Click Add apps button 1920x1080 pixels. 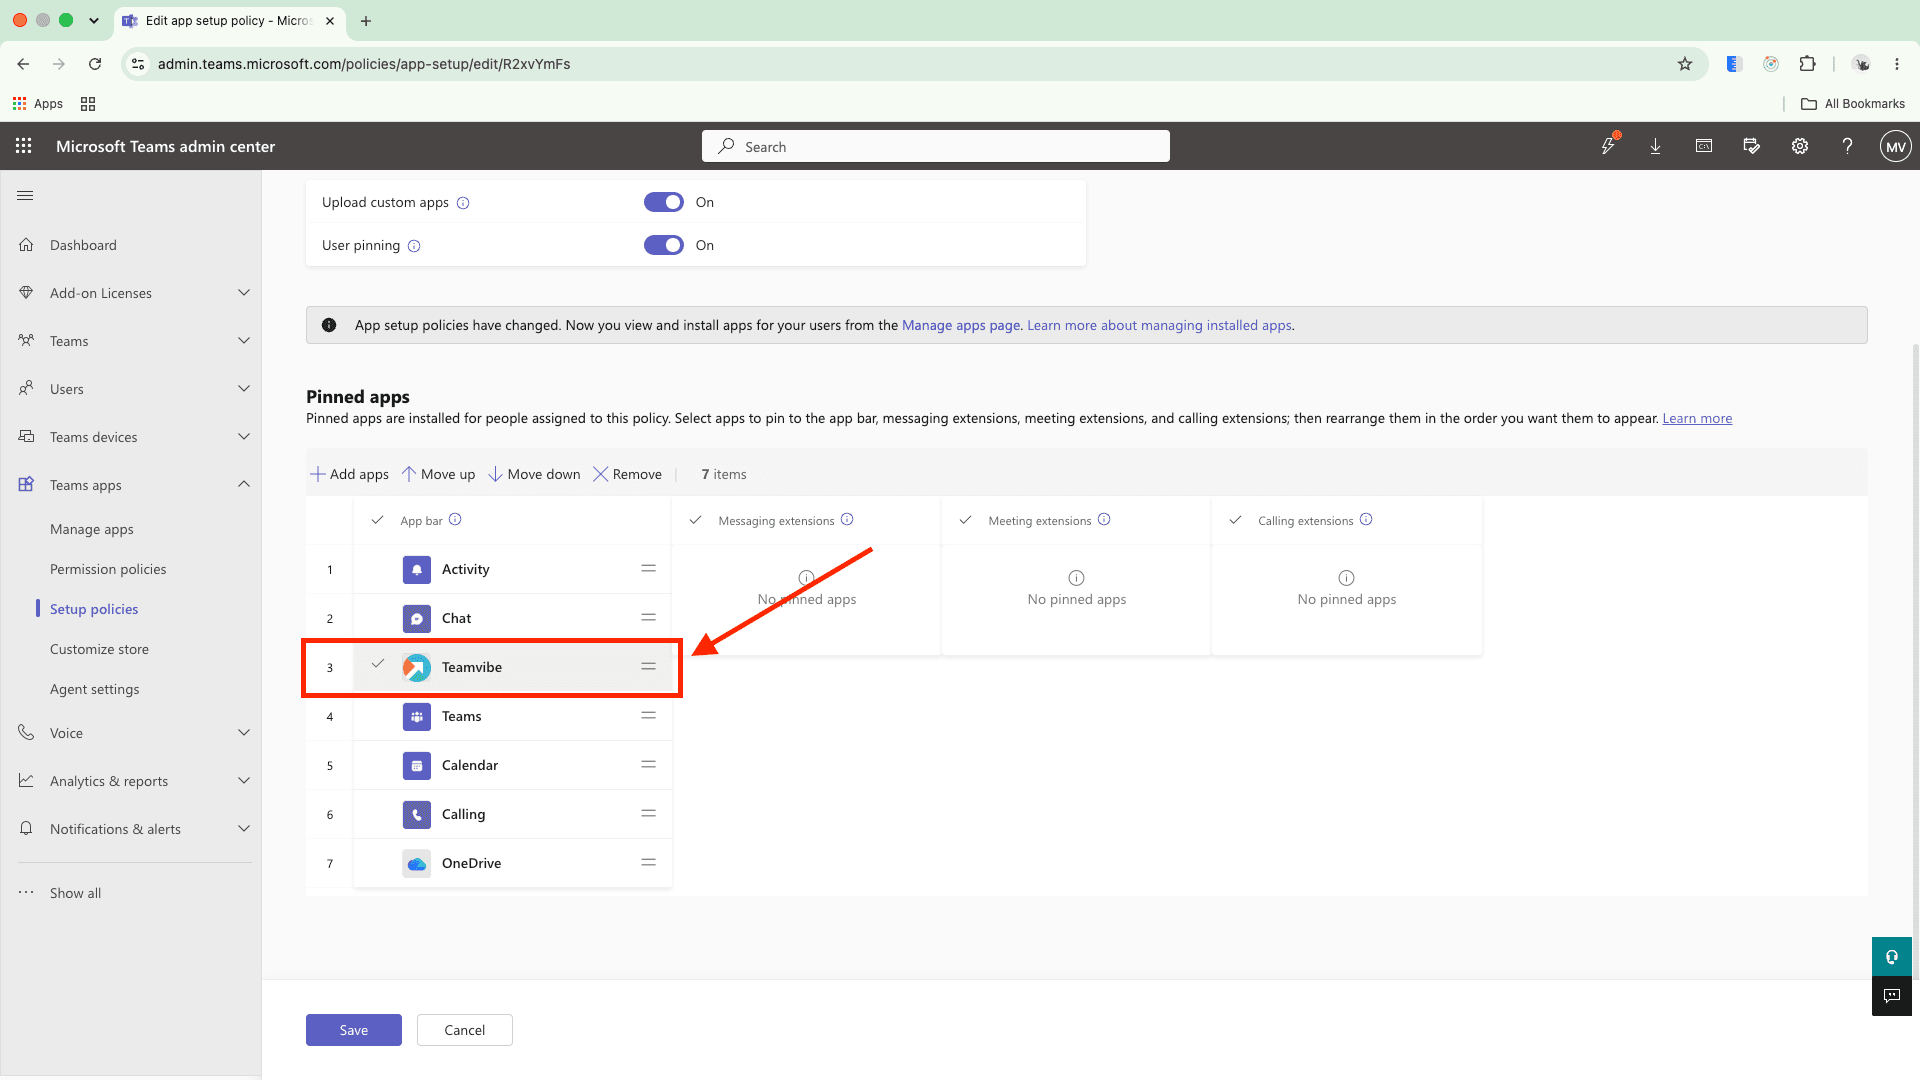click(349, 474)
